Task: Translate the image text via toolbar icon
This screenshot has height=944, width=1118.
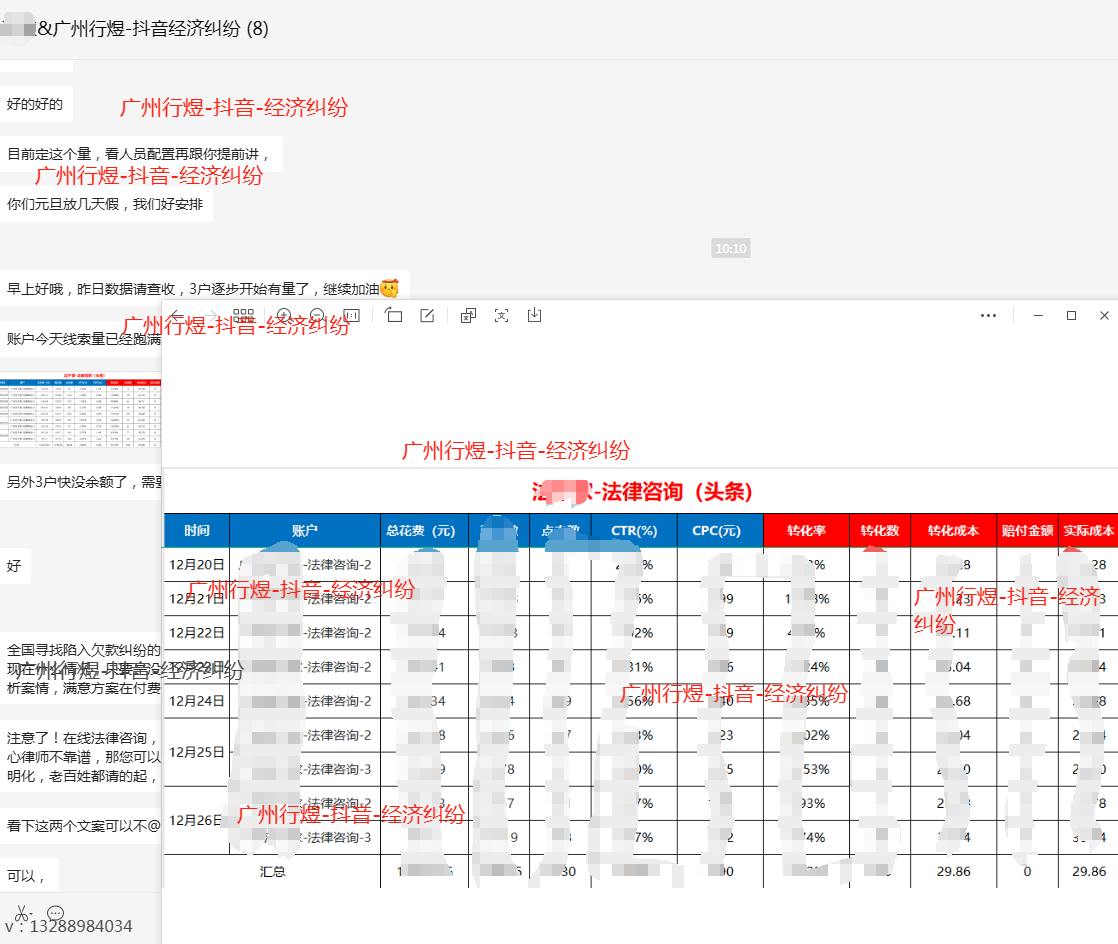Action: click(468, 315)
